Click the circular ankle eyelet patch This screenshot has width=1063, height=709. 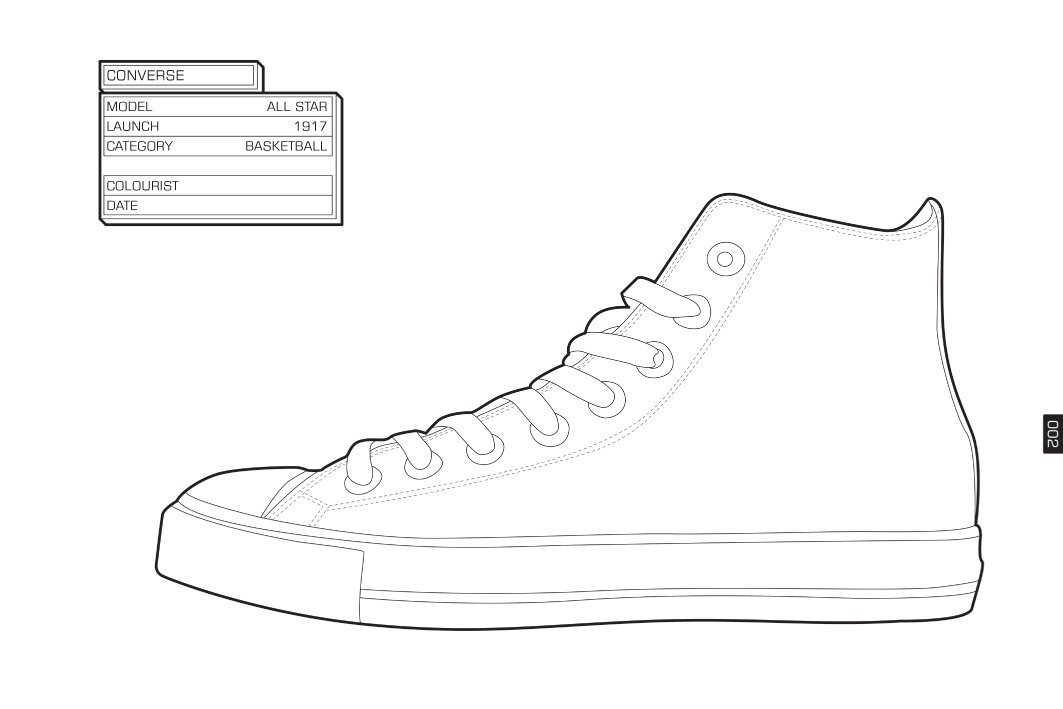(x=726, y=257)
